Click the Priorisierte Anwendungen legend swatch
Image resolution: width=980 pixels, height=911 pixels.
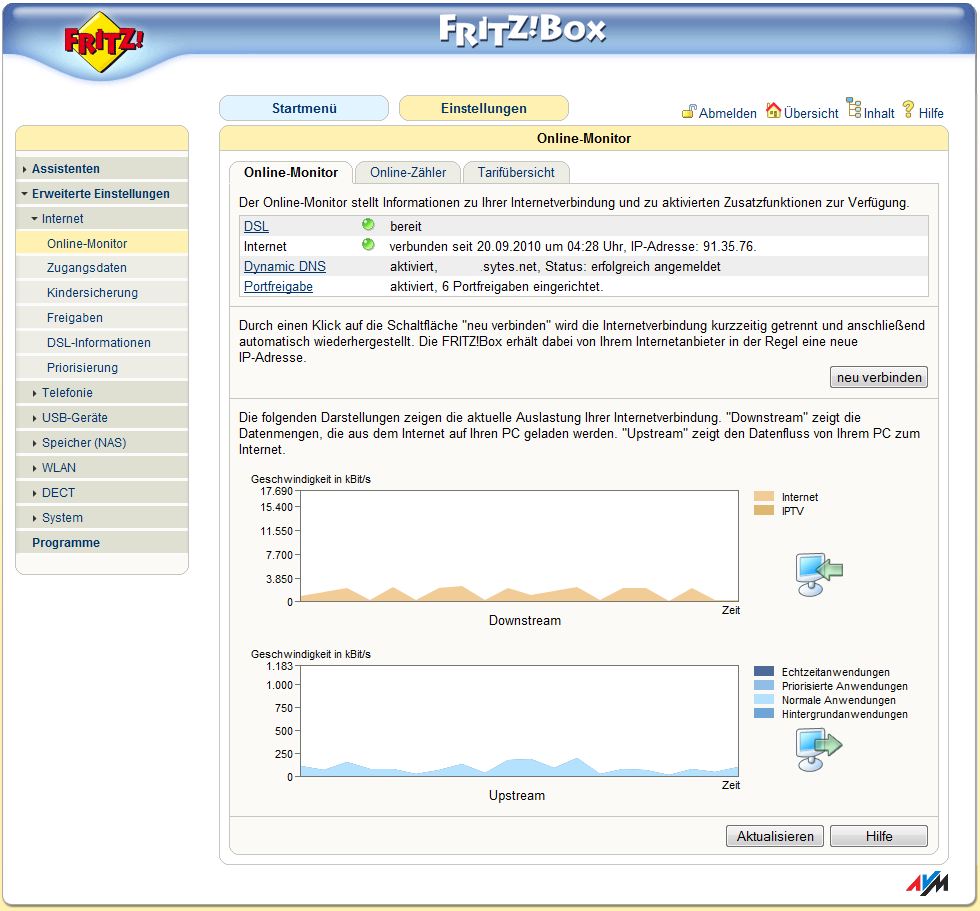[764, 685]
